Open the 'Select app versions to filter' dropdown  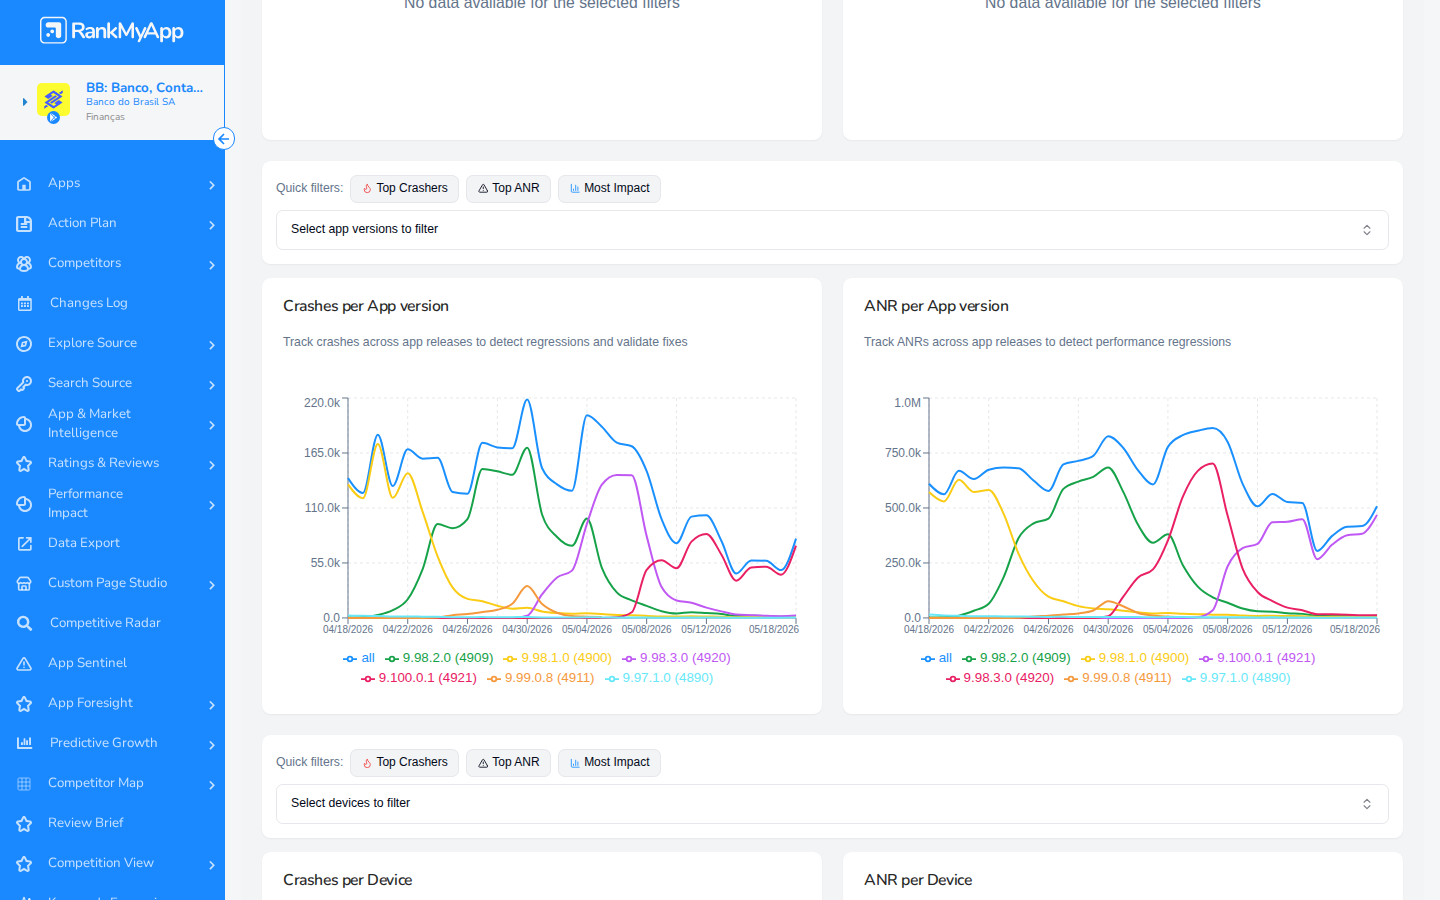pos(832,230)
